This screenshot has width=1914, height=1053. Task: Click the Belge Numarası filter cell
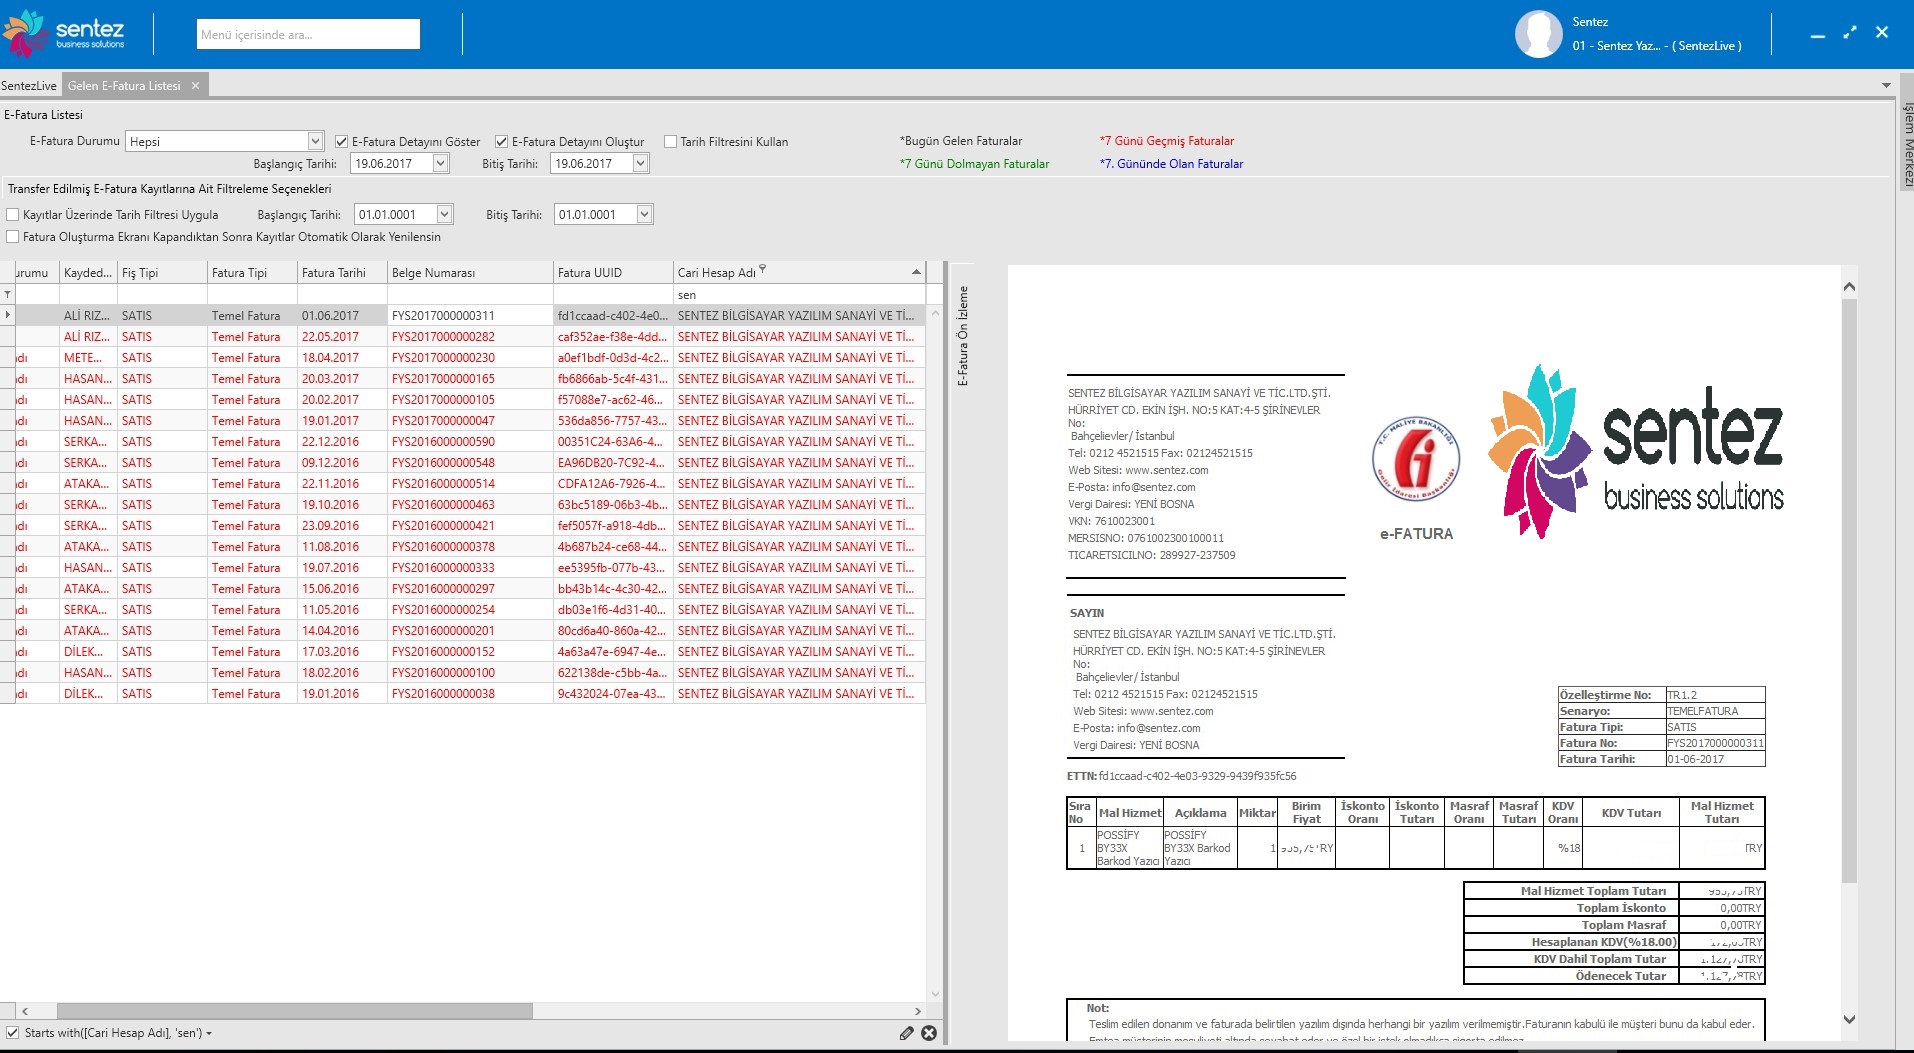tap(470, 294)
